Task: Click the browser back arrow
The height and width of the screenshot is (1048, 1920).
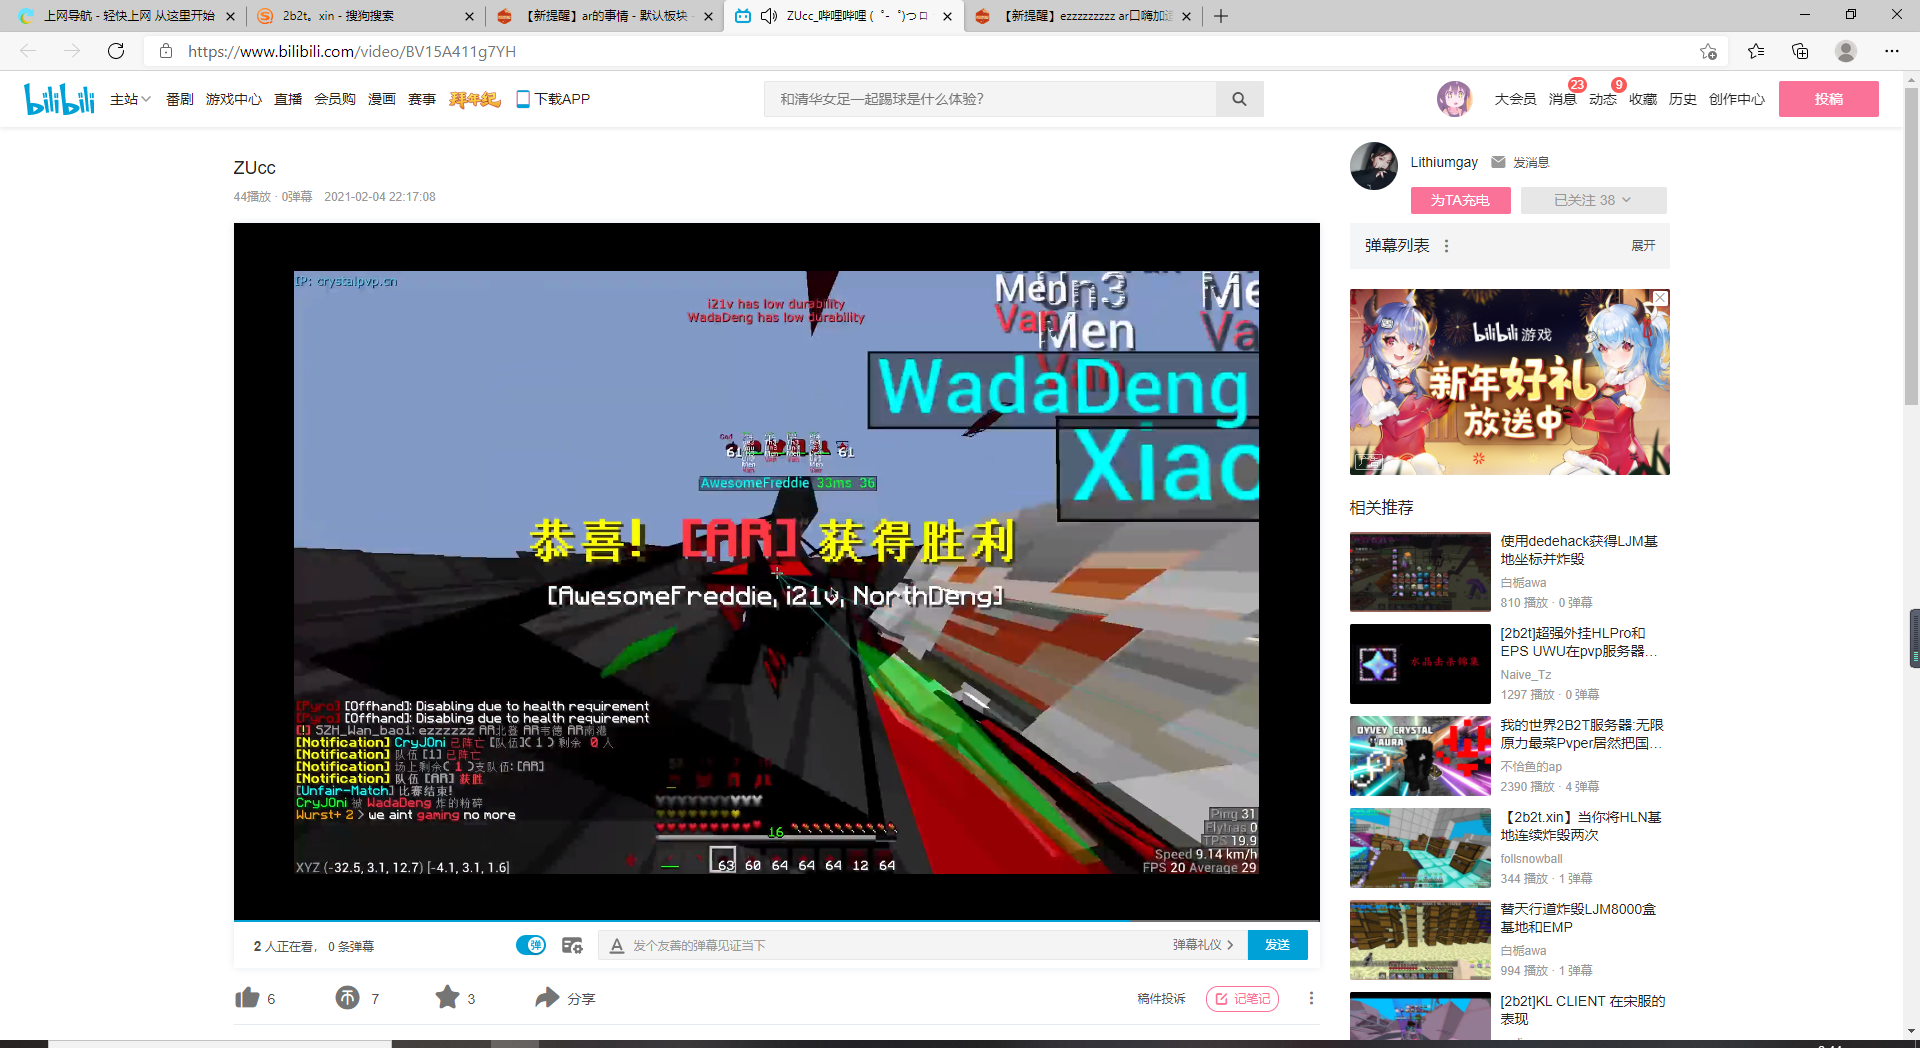Action: click(x=28, y=51)
